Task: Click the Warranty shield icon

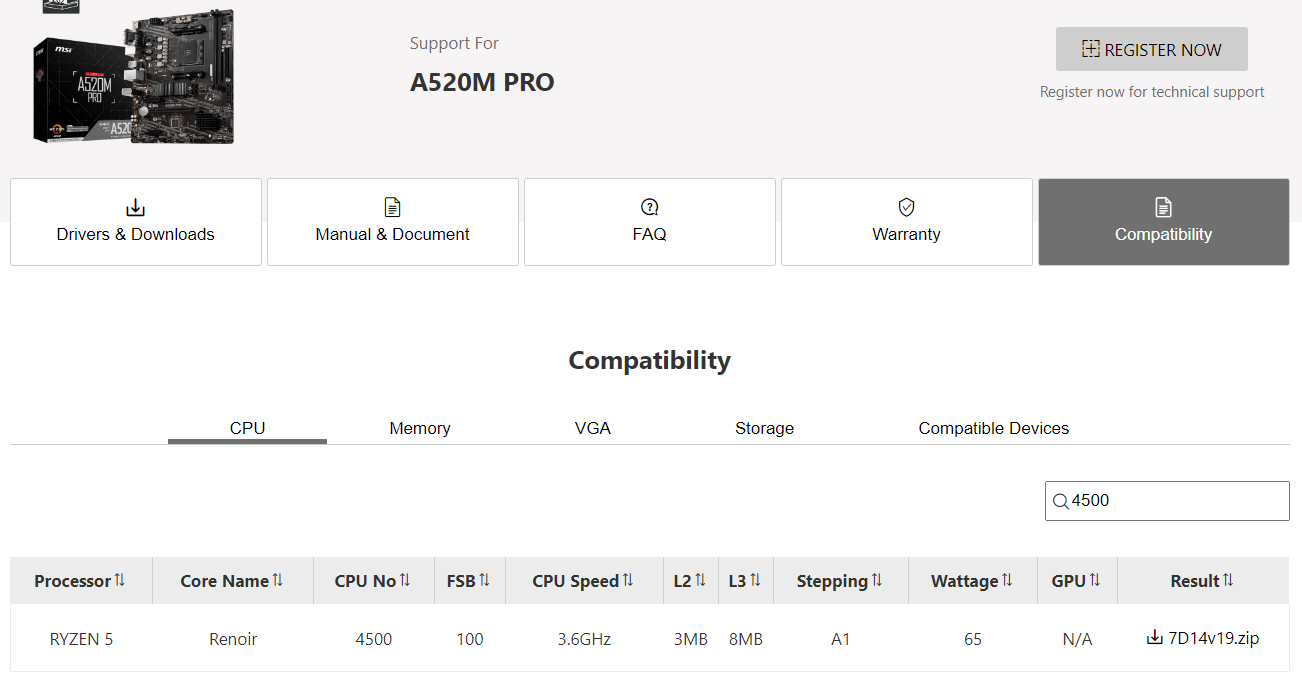Action: (x=906, y=207)
